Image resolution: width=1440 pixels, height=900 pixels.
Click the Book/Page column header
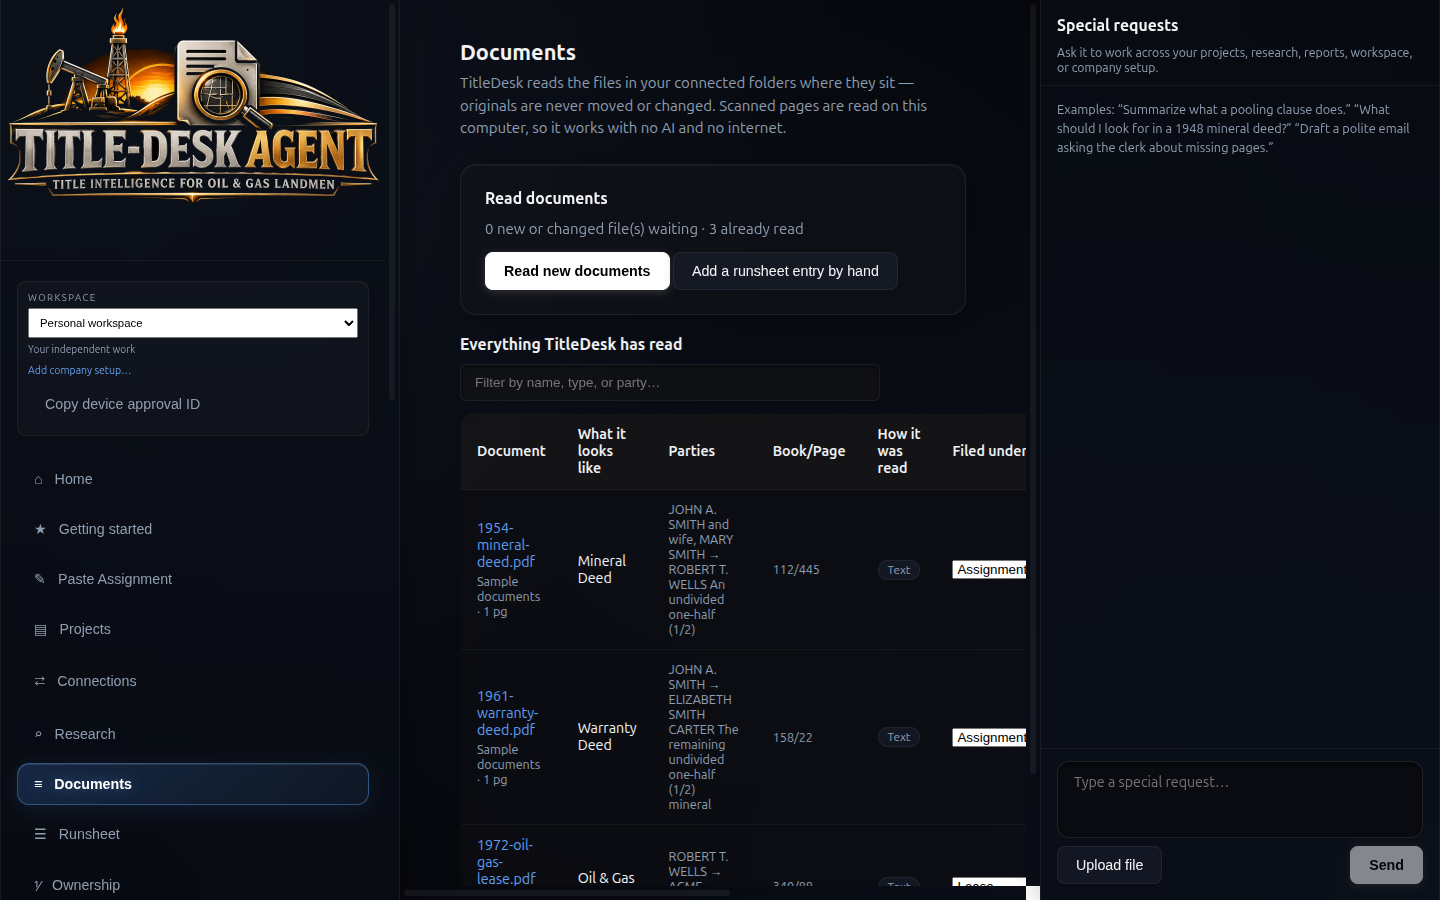click(809, 451)
